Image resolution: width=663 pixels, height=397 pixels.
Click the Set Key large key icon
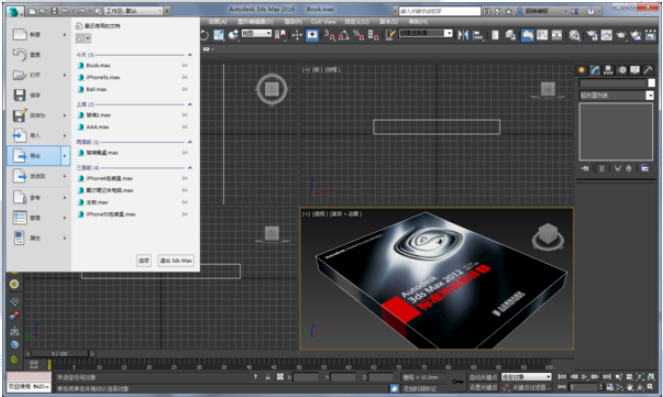click(457, 381)
